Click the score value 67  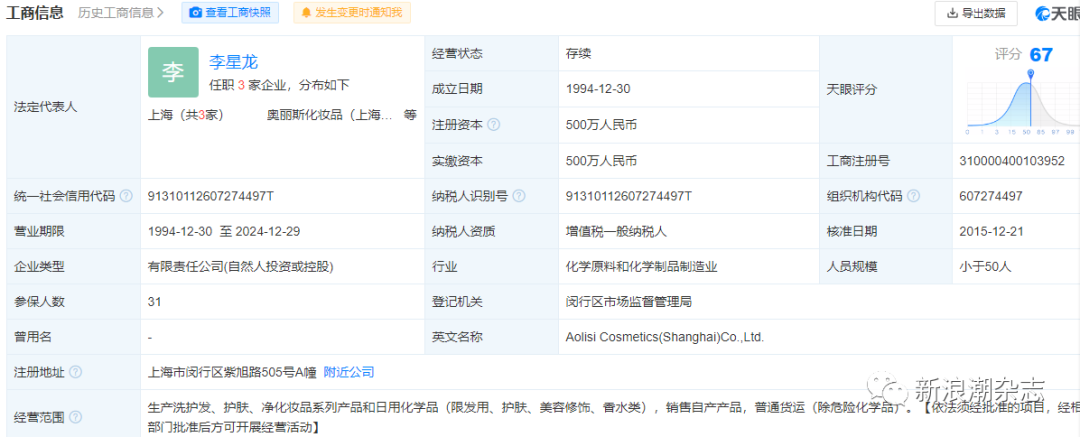click(x=1041, y=55)
